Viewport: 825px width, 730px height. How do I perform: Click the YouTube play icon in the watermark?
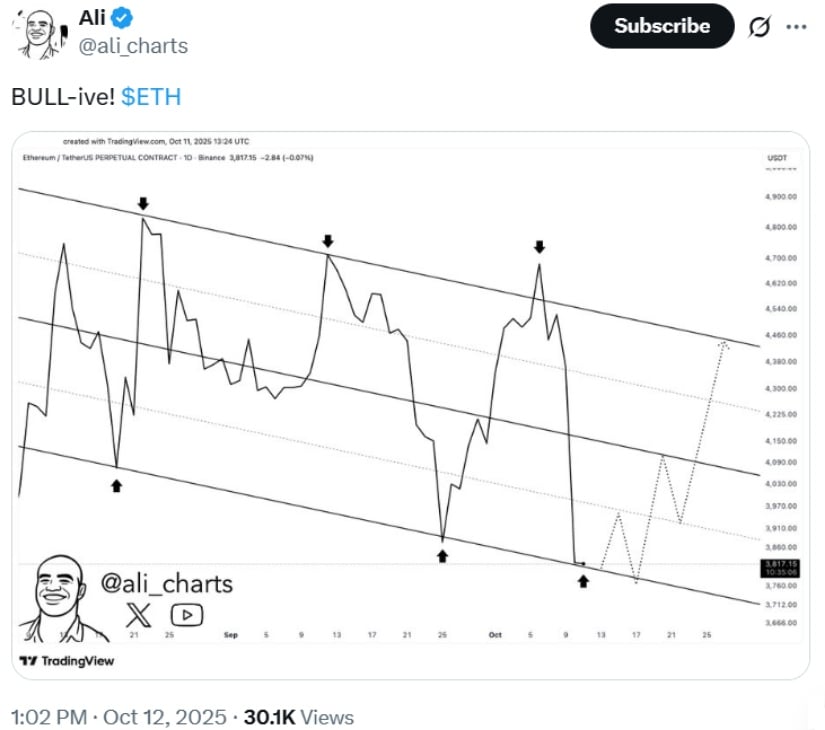[x=187, y=614]
